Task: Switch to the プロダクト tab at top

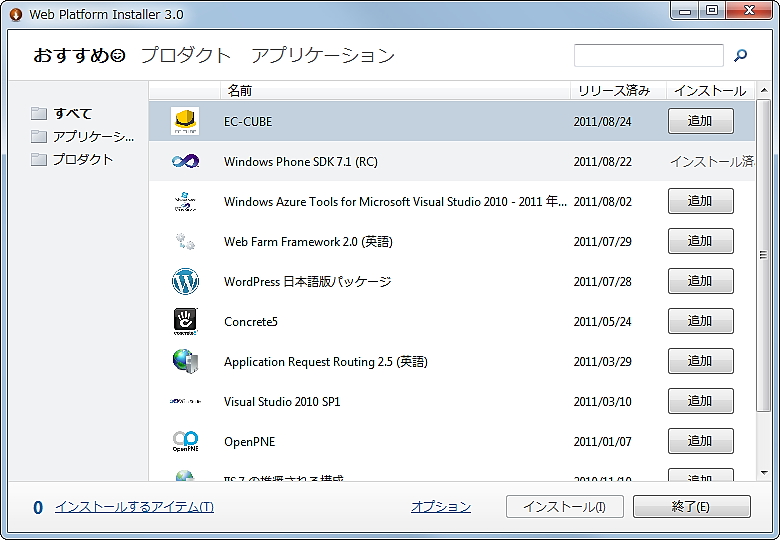Action: (x=186, y=55)
